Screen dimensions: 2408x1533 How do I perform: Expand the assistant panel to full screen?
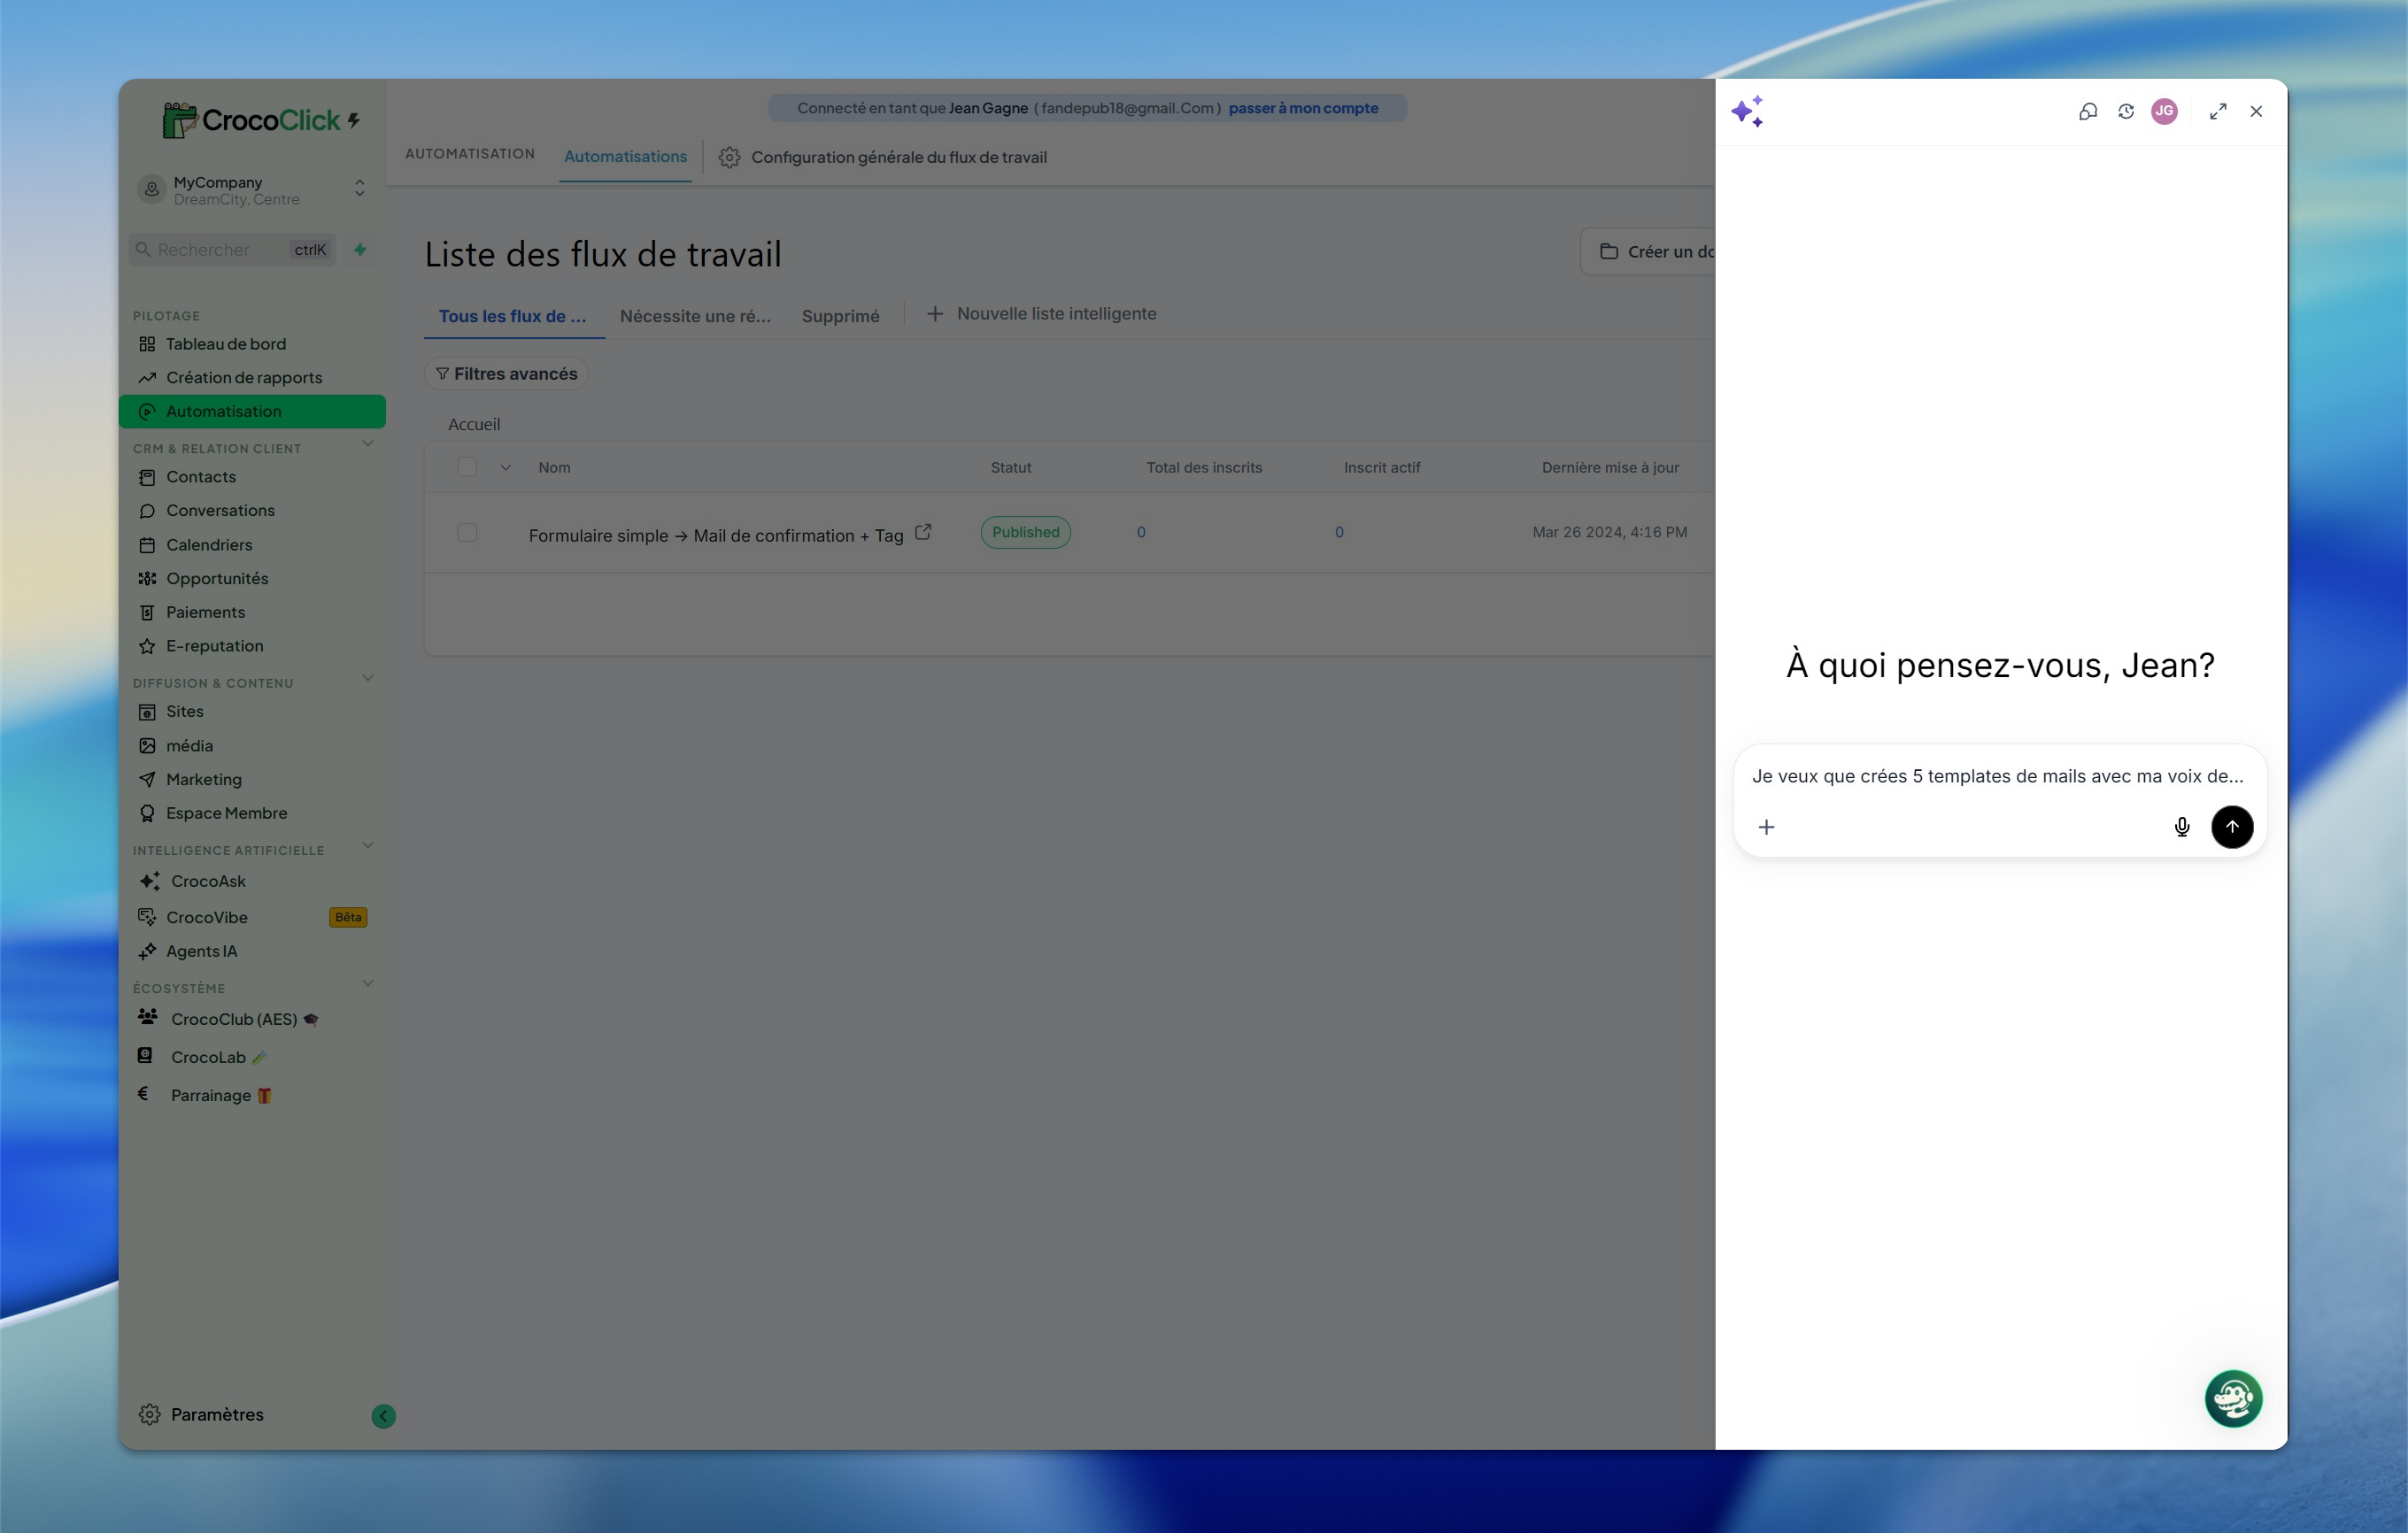pos(2218,112)
